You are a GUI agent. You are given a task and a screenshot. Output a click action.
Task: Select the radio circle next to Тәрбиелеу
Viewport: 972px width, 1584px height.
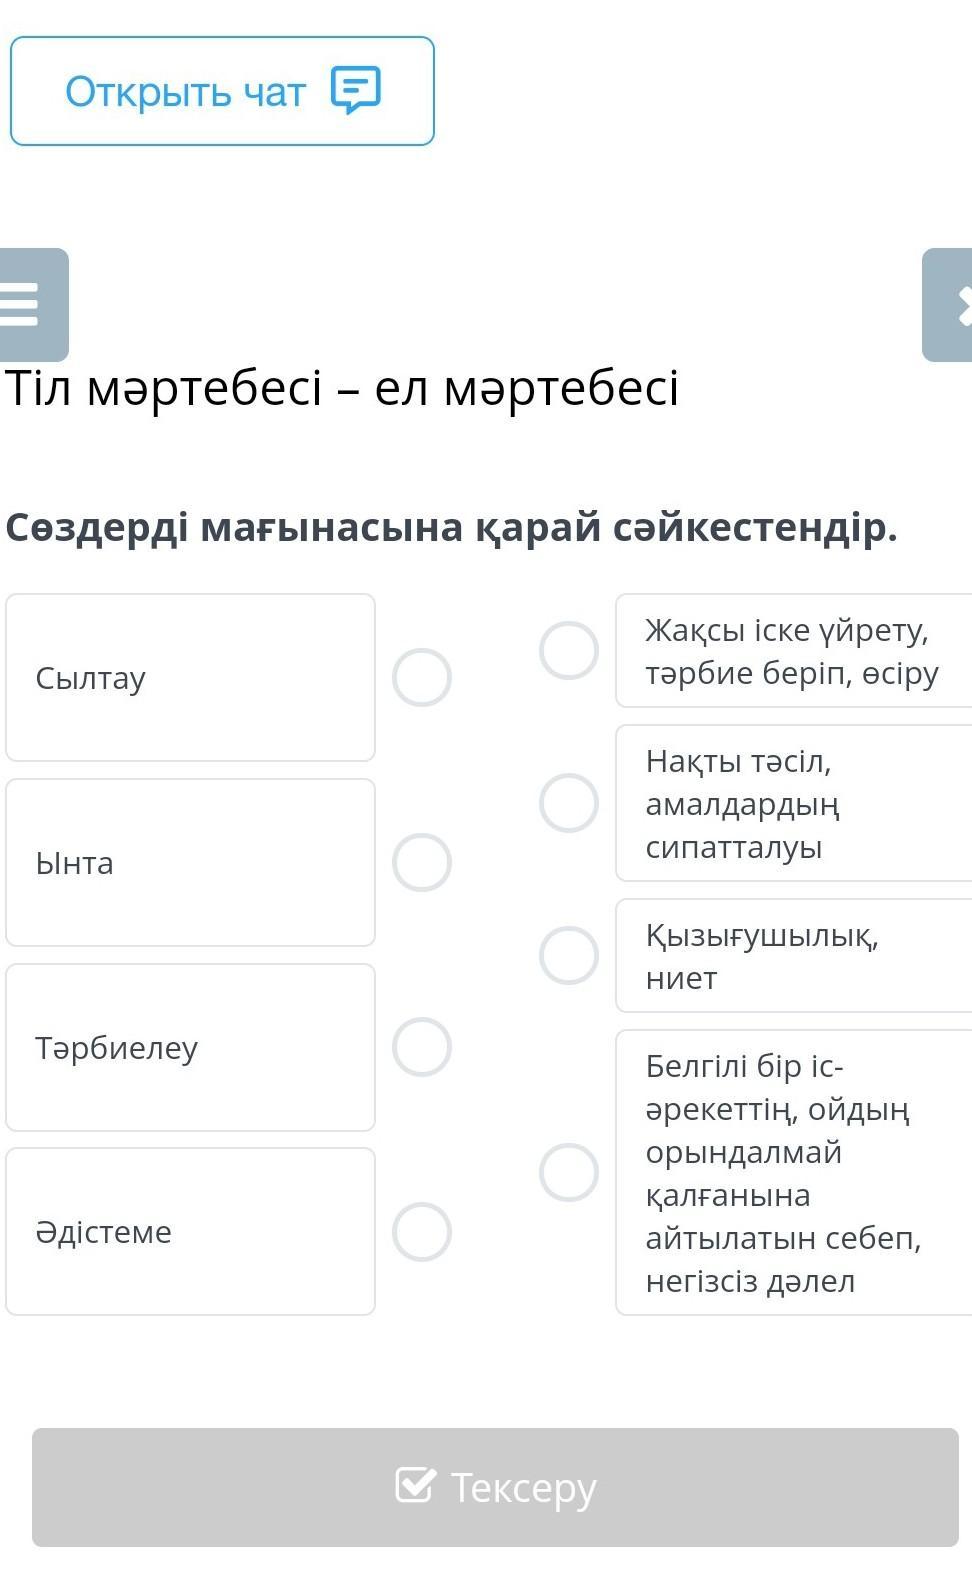(422, 1047)
